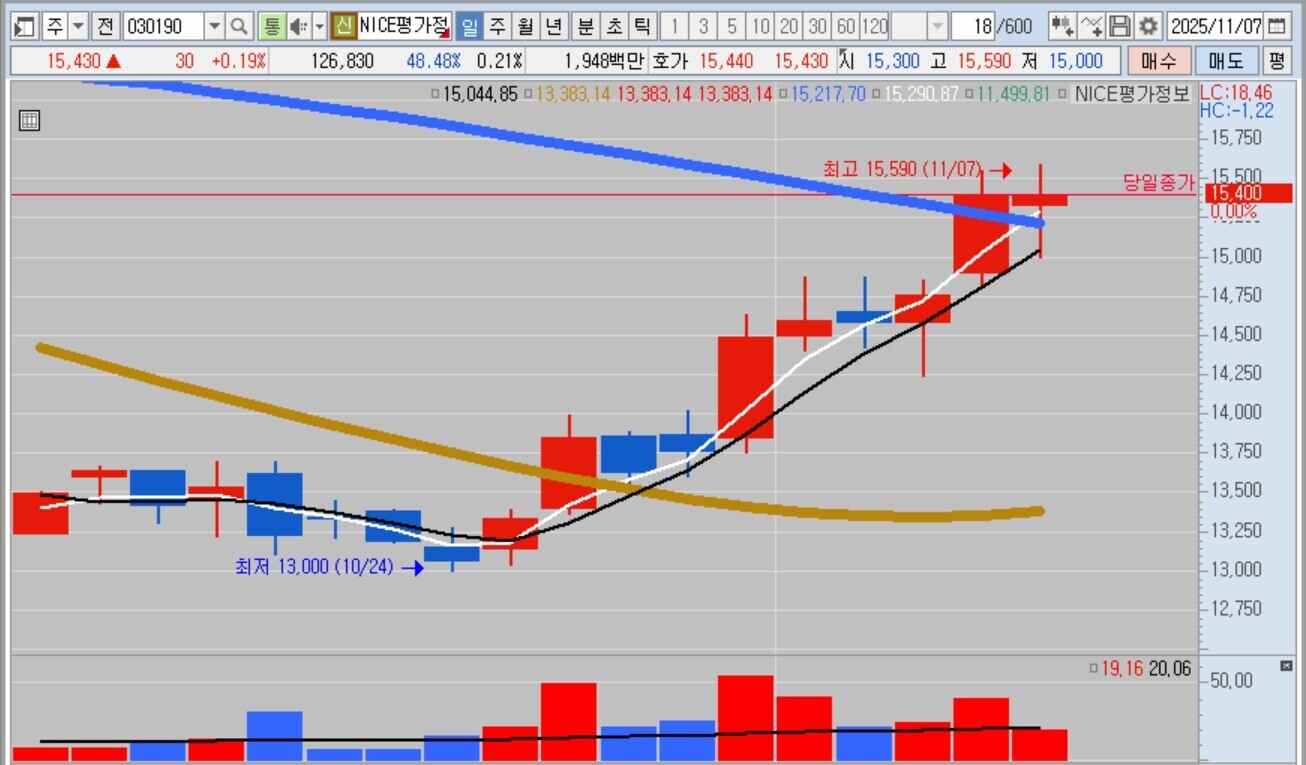1306x765 pixels.
Task: Select the 5 interval button
Action: point(732,26)
